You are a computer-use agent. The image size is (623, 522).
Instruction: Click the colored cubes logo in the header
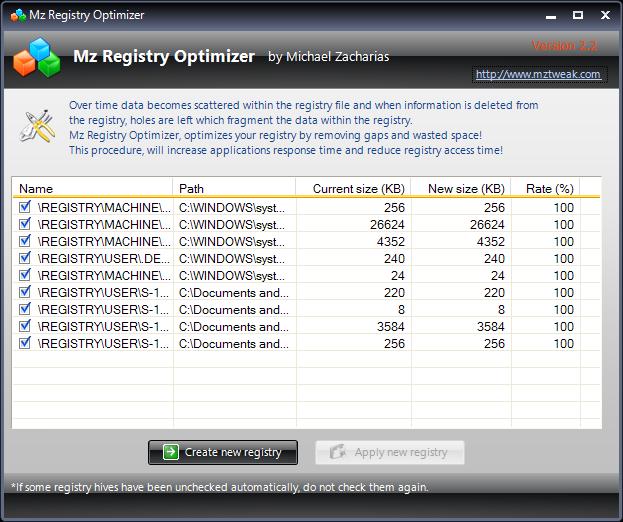37,57
